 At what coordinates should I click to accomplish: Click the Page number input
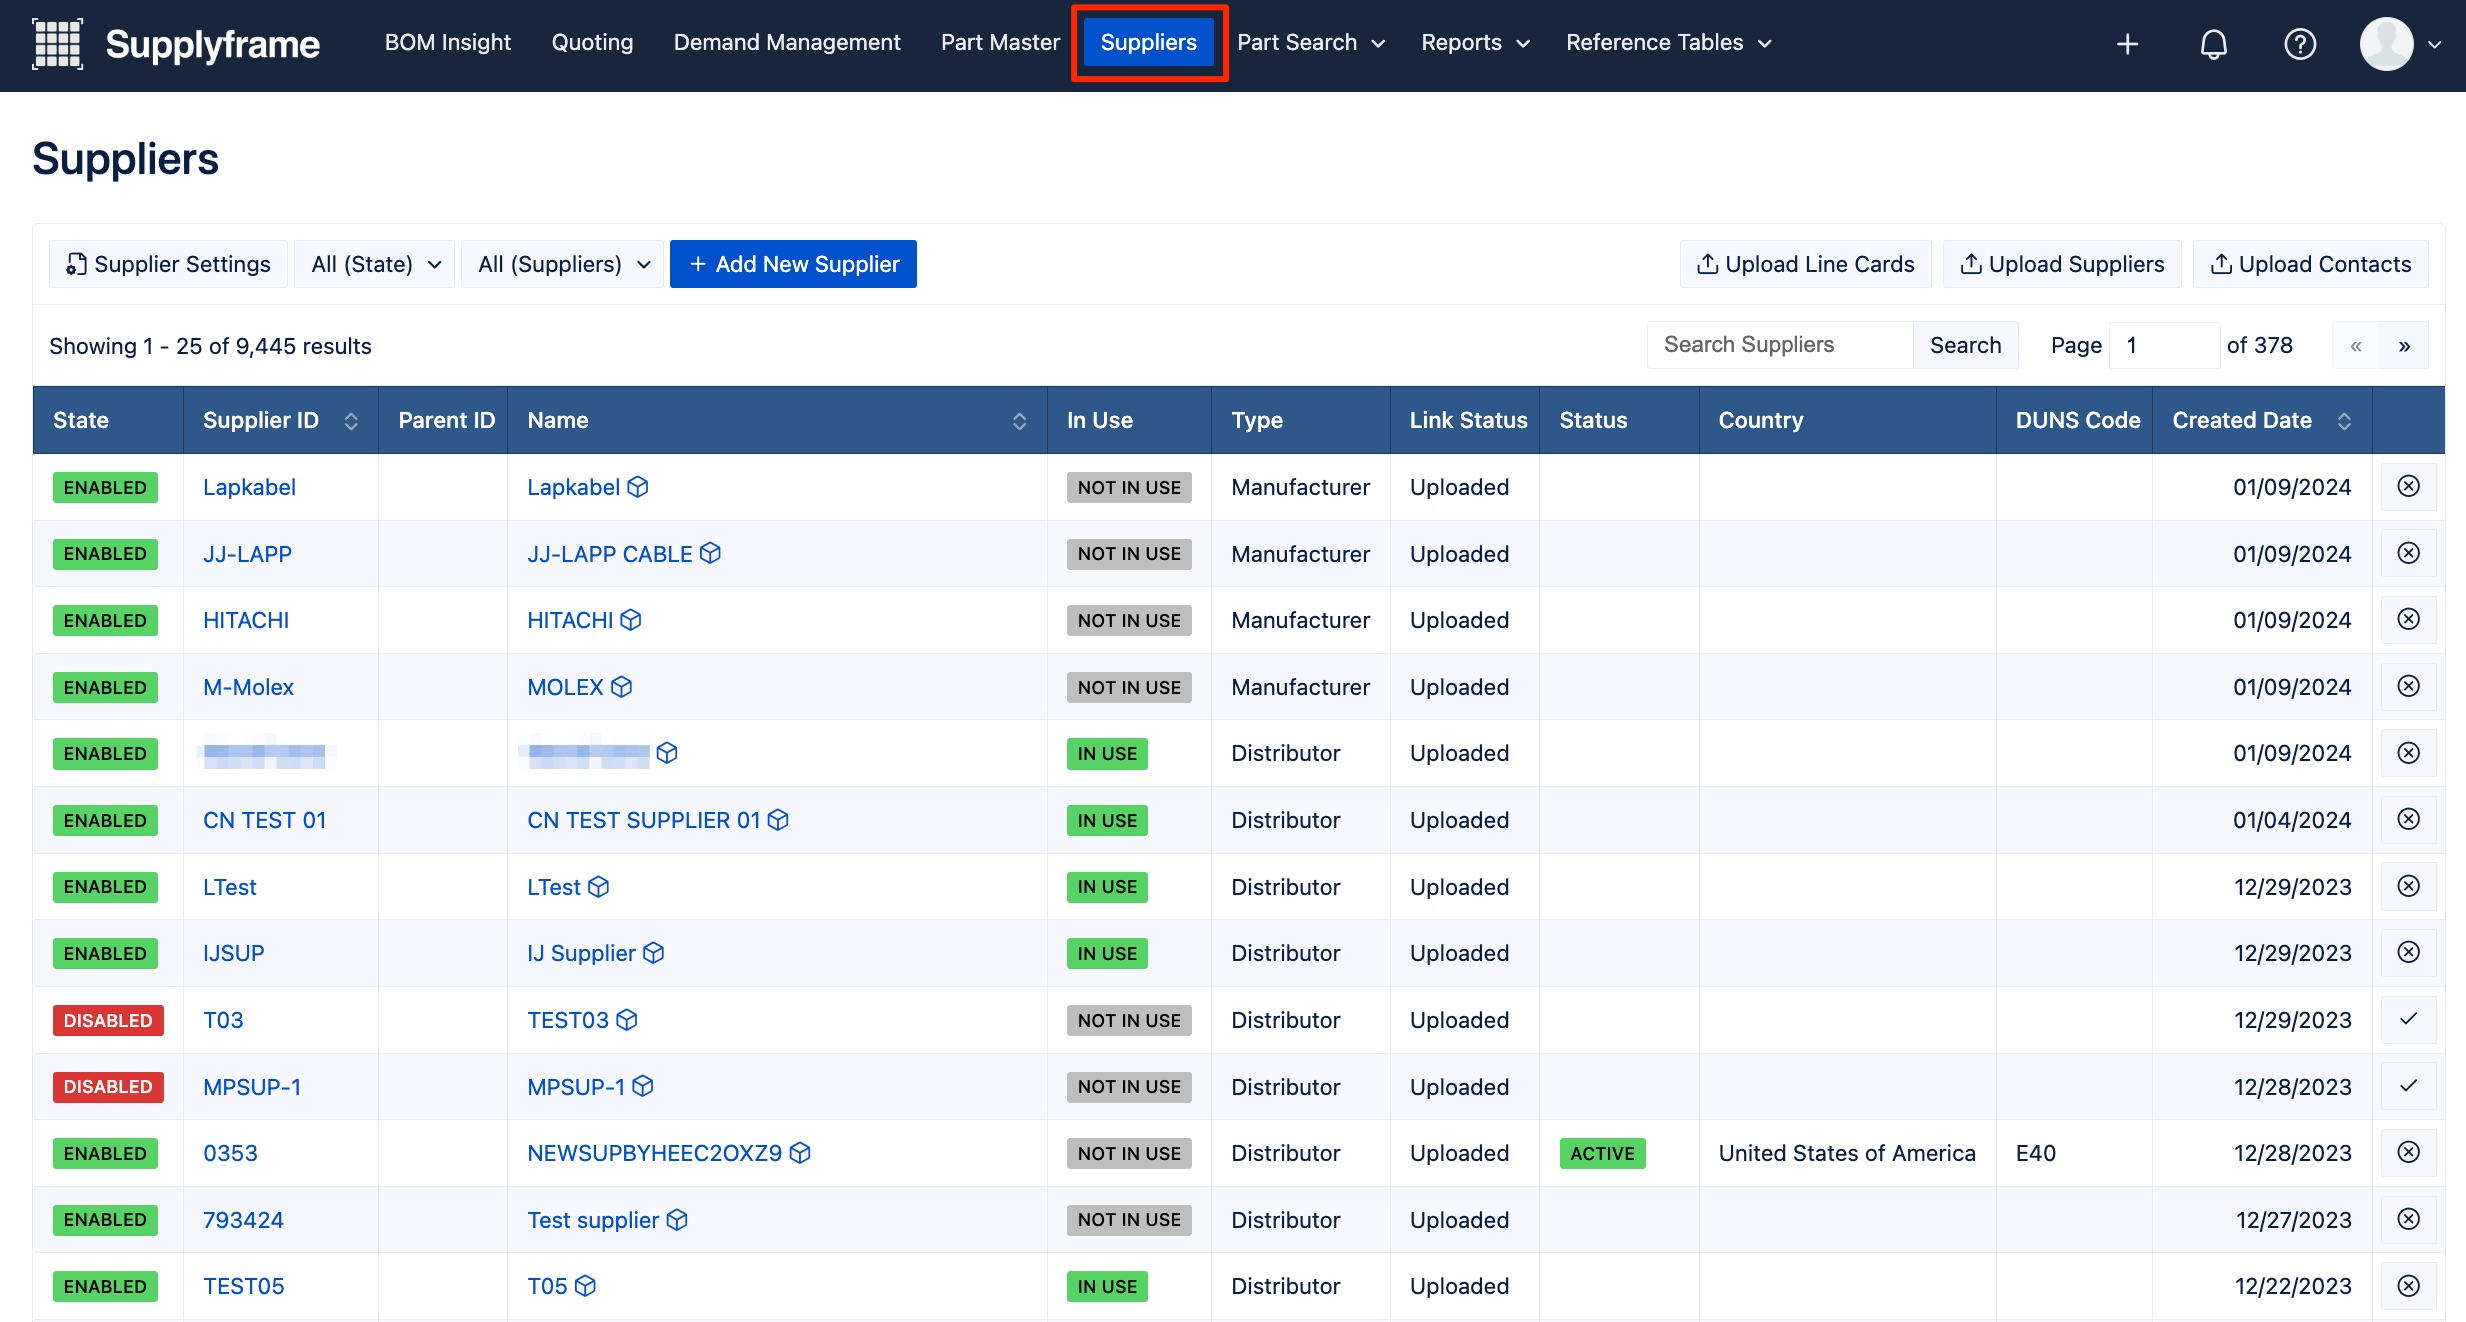[x=2164, y=345]
